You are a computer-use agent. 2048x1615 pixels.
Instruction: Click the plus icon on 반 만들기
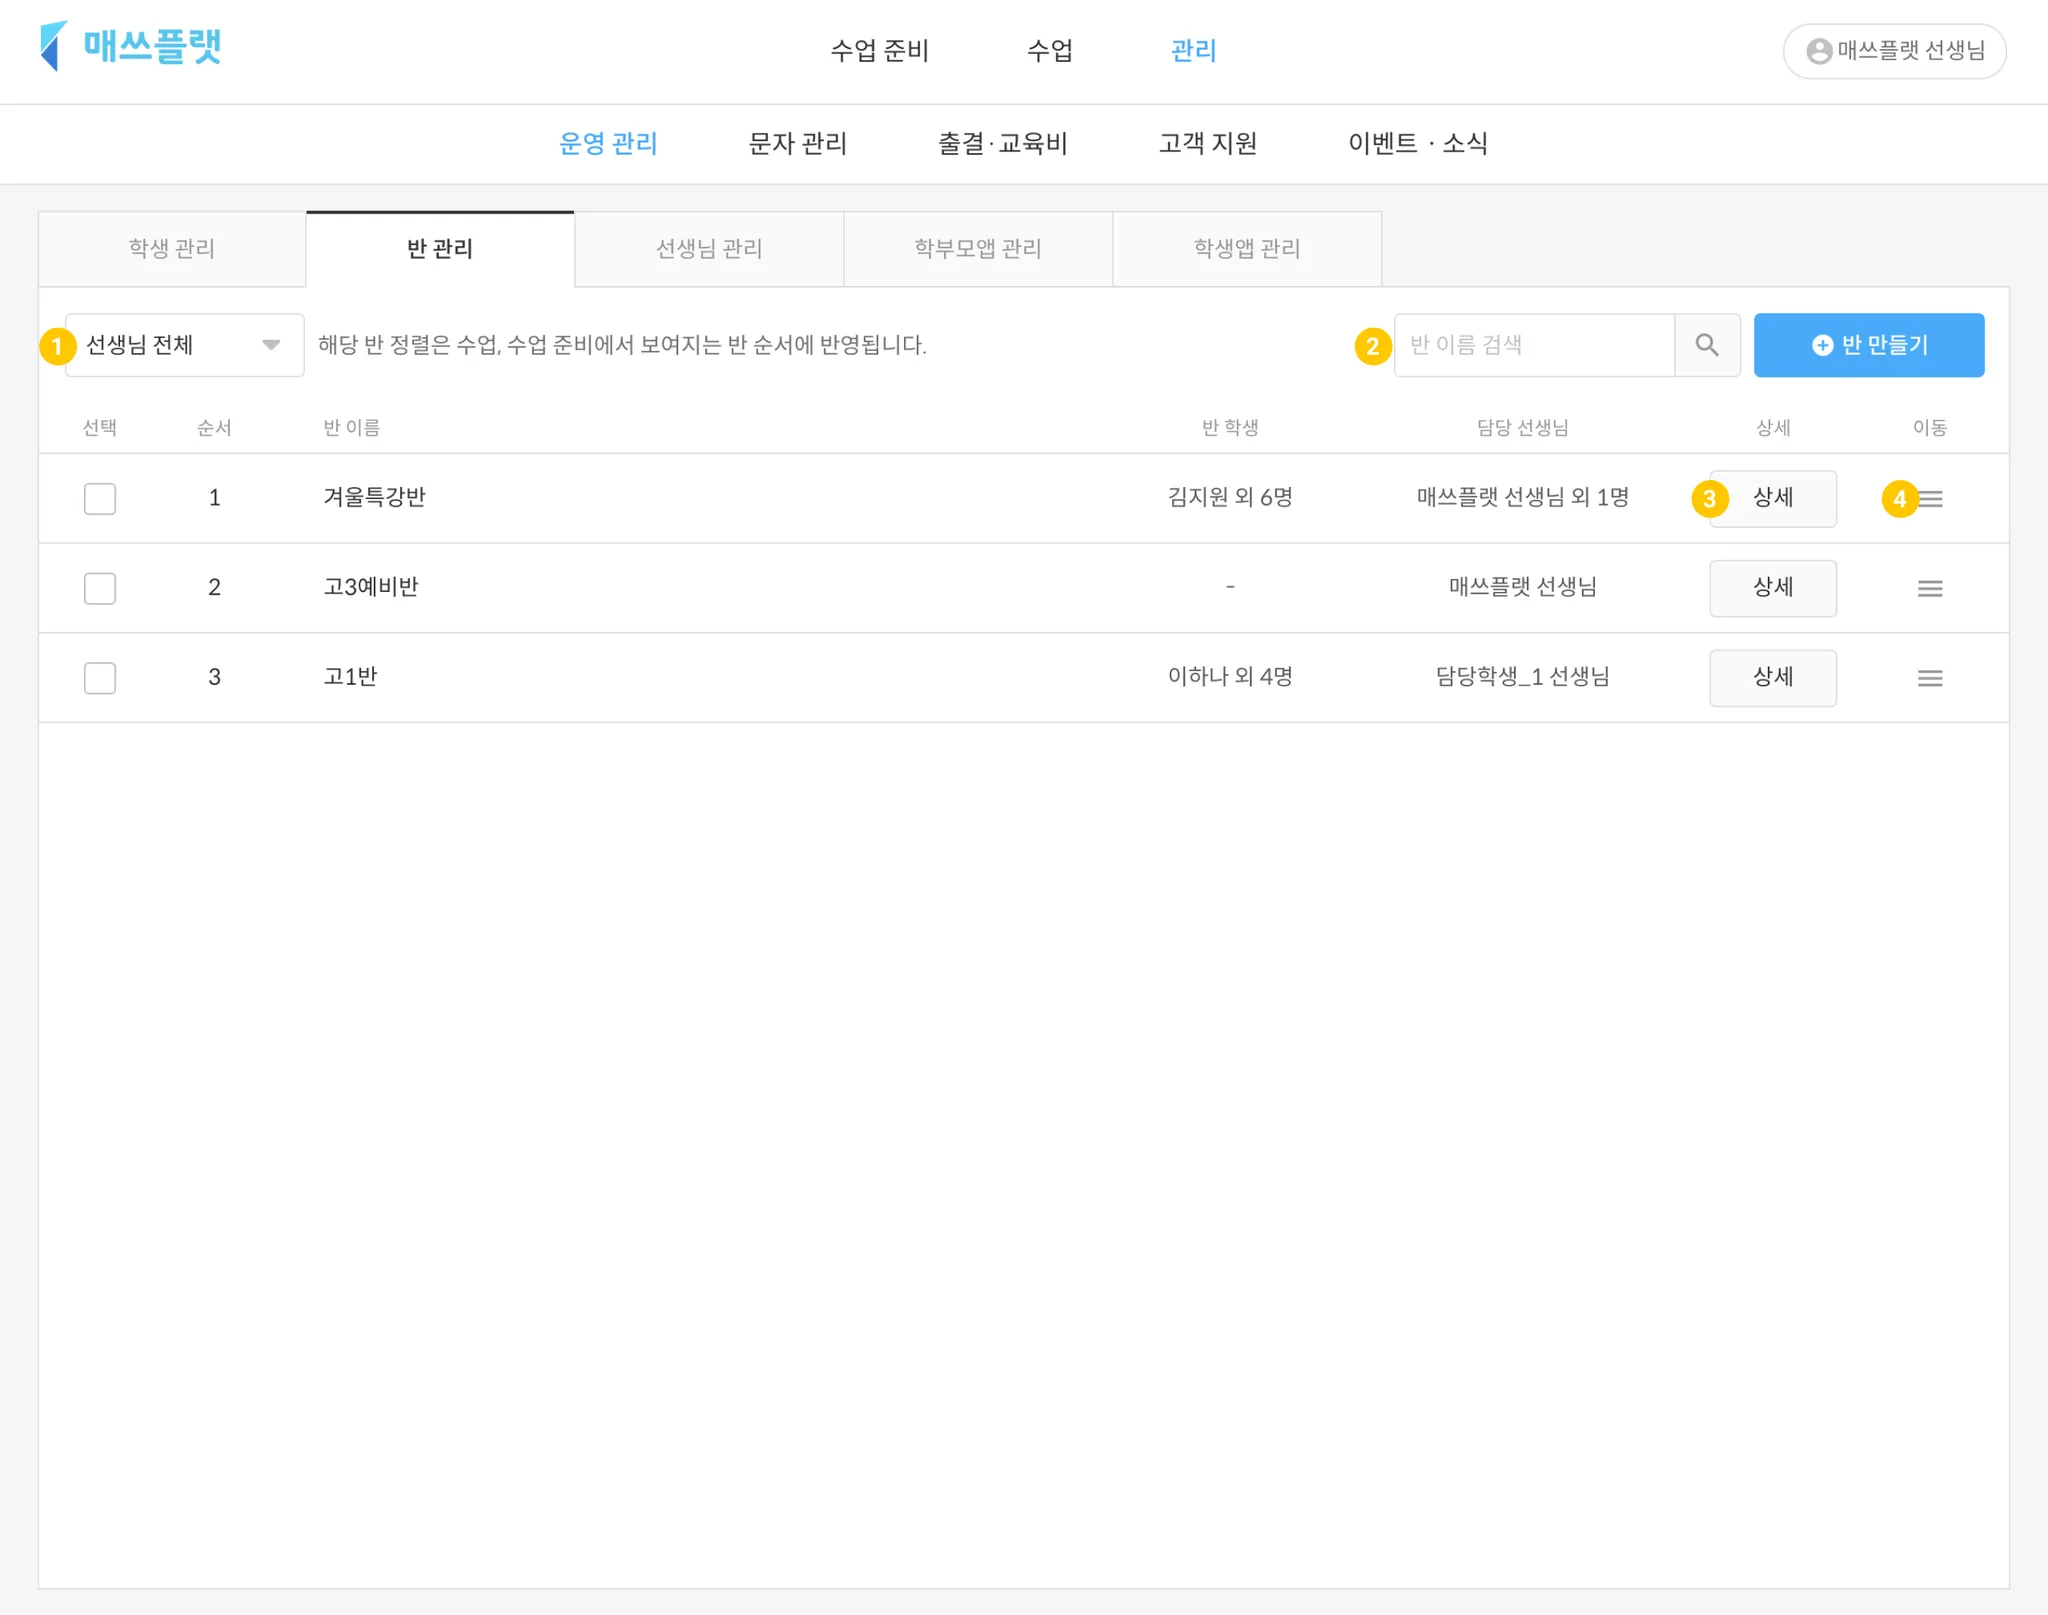click(1822, 345)
